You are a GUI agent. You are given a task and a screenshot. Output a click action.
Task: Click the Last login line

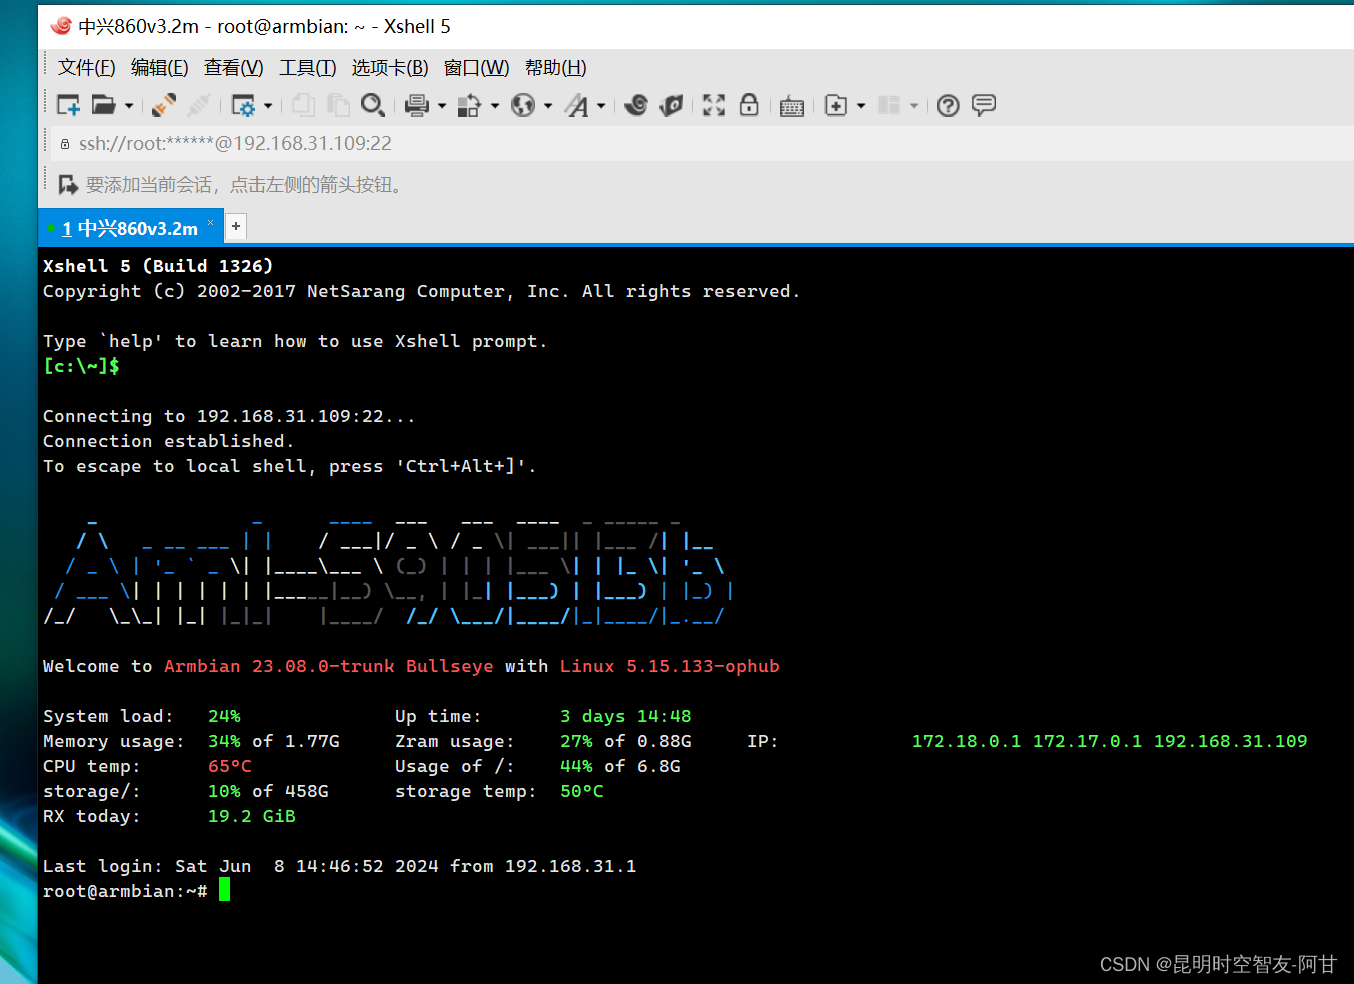[x=340, y=866]
